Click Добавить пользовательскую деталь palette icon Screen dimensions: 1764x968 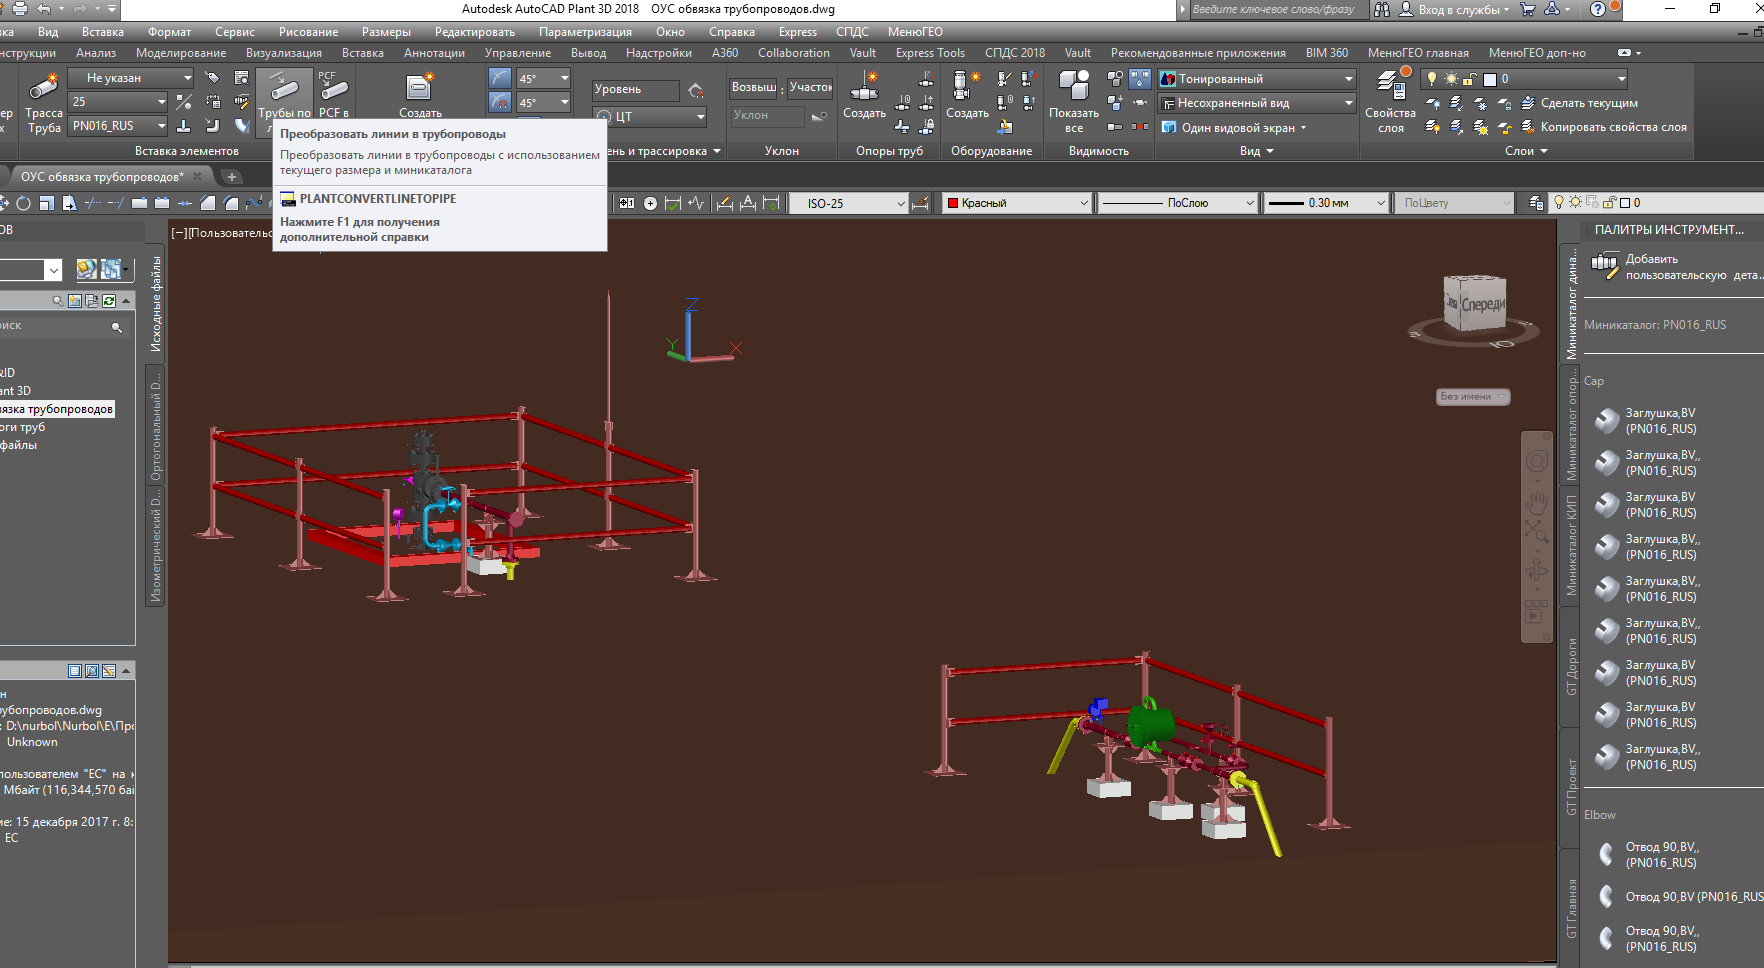click(x=1604, y=266)
